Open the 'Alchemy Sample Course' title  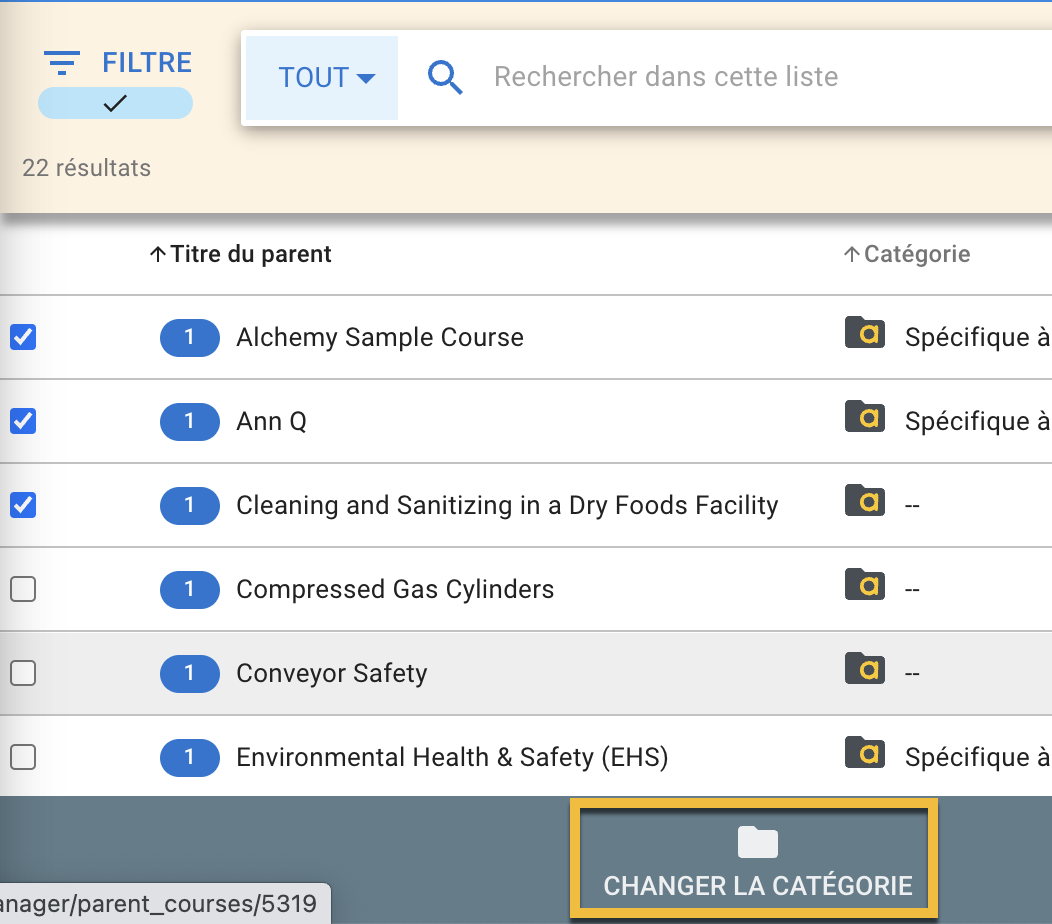[x=380, y=338]
